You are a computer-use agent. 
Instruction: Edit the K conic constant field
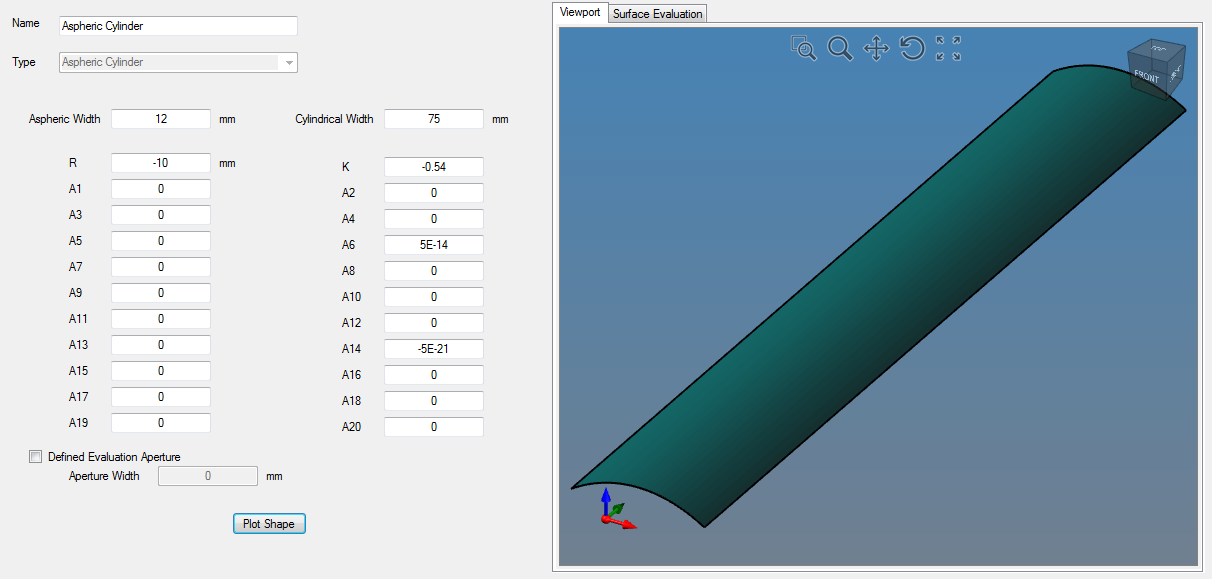point(433,166)
